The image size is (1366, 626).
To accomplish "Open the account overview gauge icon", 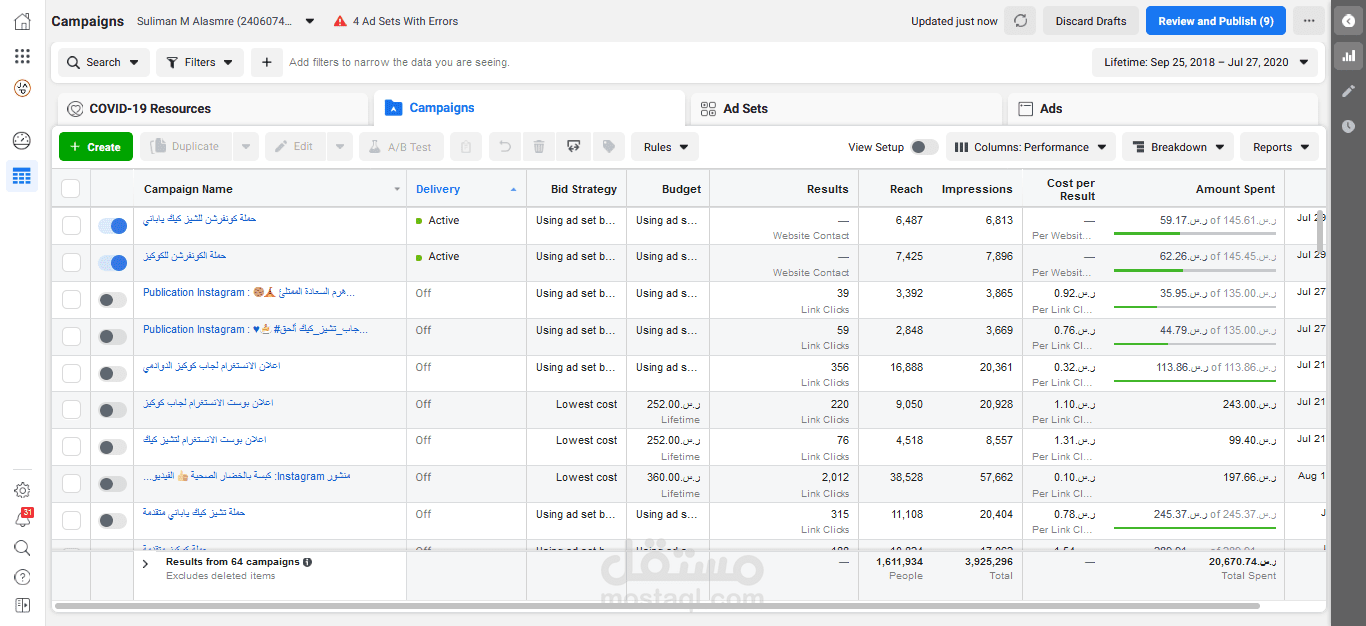I will (22, 141).
